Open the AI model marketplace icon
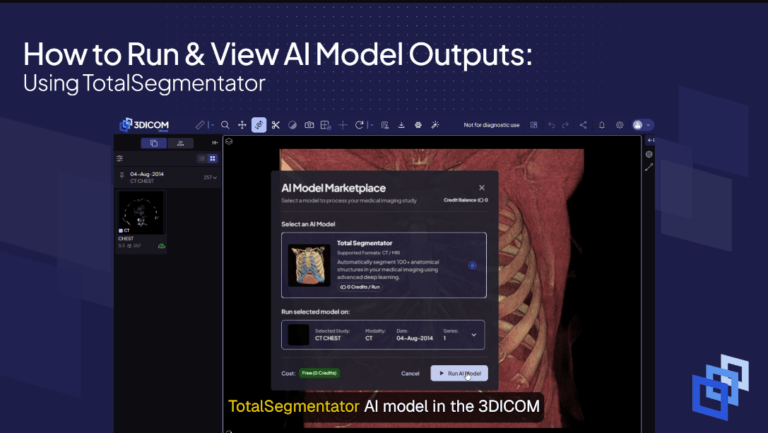 (418, 125)
